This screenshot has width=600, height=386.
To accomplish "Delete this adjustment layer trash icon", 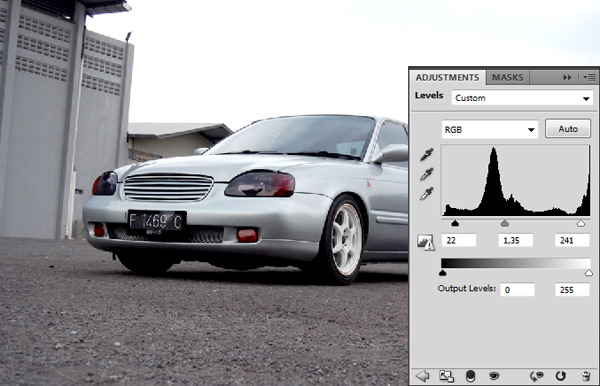I will coord(586,376).
